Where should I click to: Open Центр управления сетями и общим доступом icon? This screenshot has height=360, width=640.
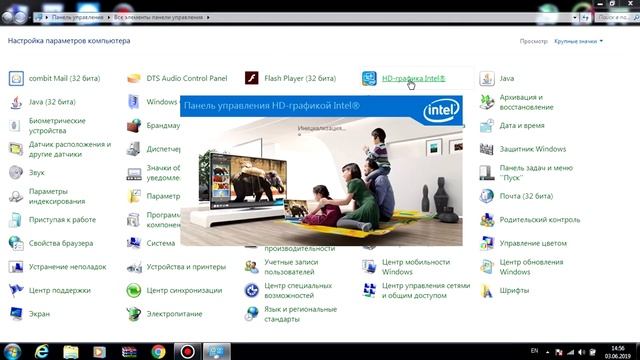(369, 291)
